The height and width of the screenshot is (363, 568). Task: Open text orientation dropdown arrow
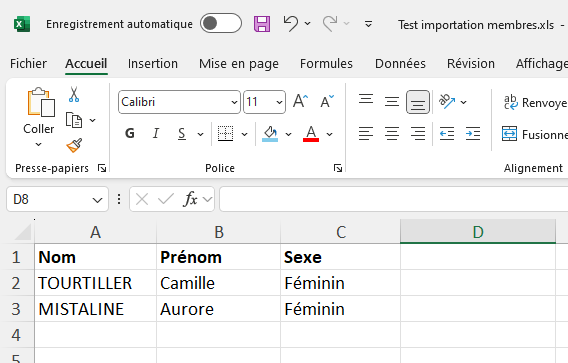pyautogui.click(x=464, y=103)
